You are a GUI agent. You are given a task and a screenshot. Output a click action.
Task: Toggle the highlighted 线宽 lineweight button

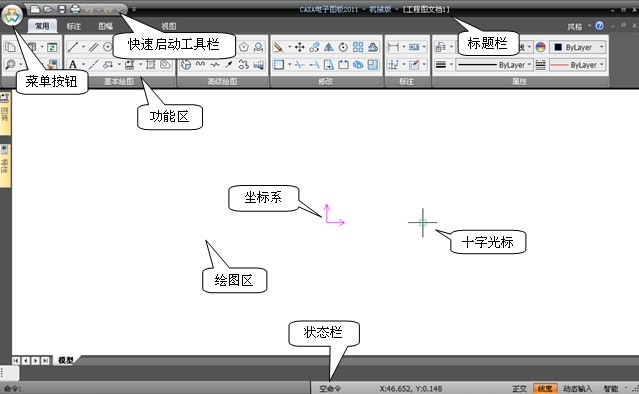545,389
